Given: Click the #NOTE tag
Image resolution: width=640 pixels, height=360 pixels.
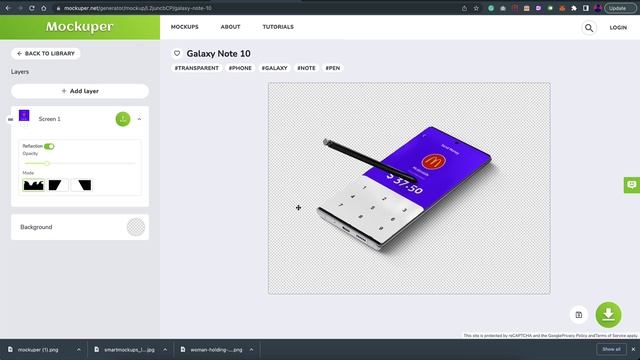Looking at the screenshot, I should coord(306,68).
